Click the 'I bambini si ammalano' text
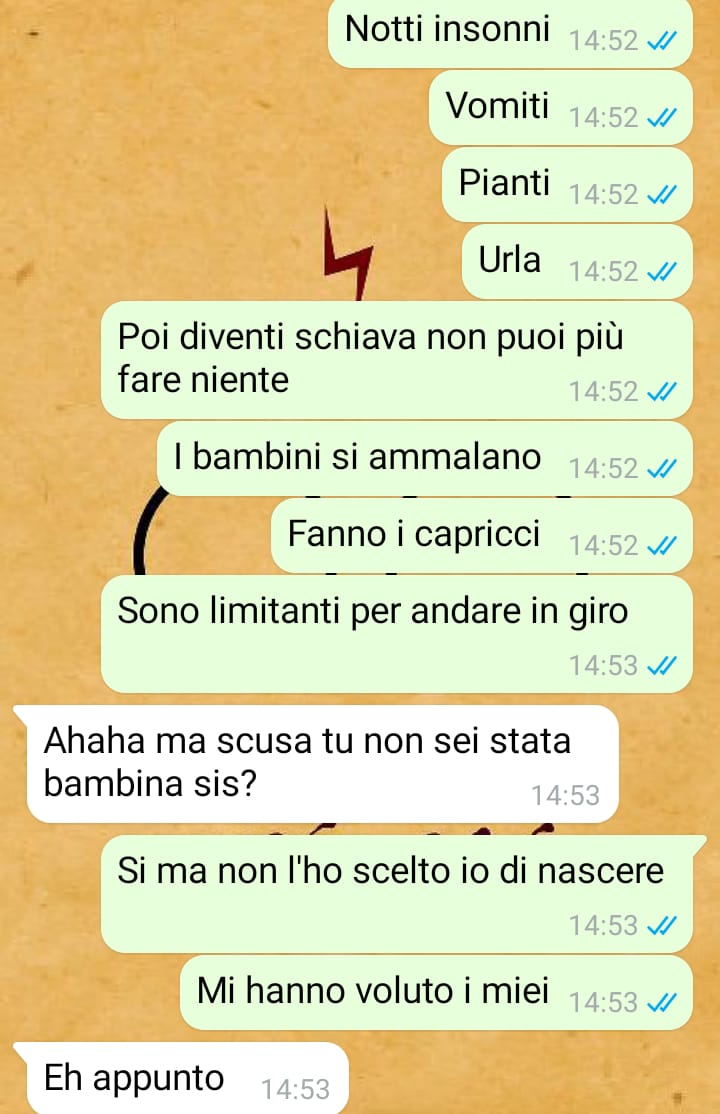The width and height of the screenshot is (720, 1114). click(358, 456)
